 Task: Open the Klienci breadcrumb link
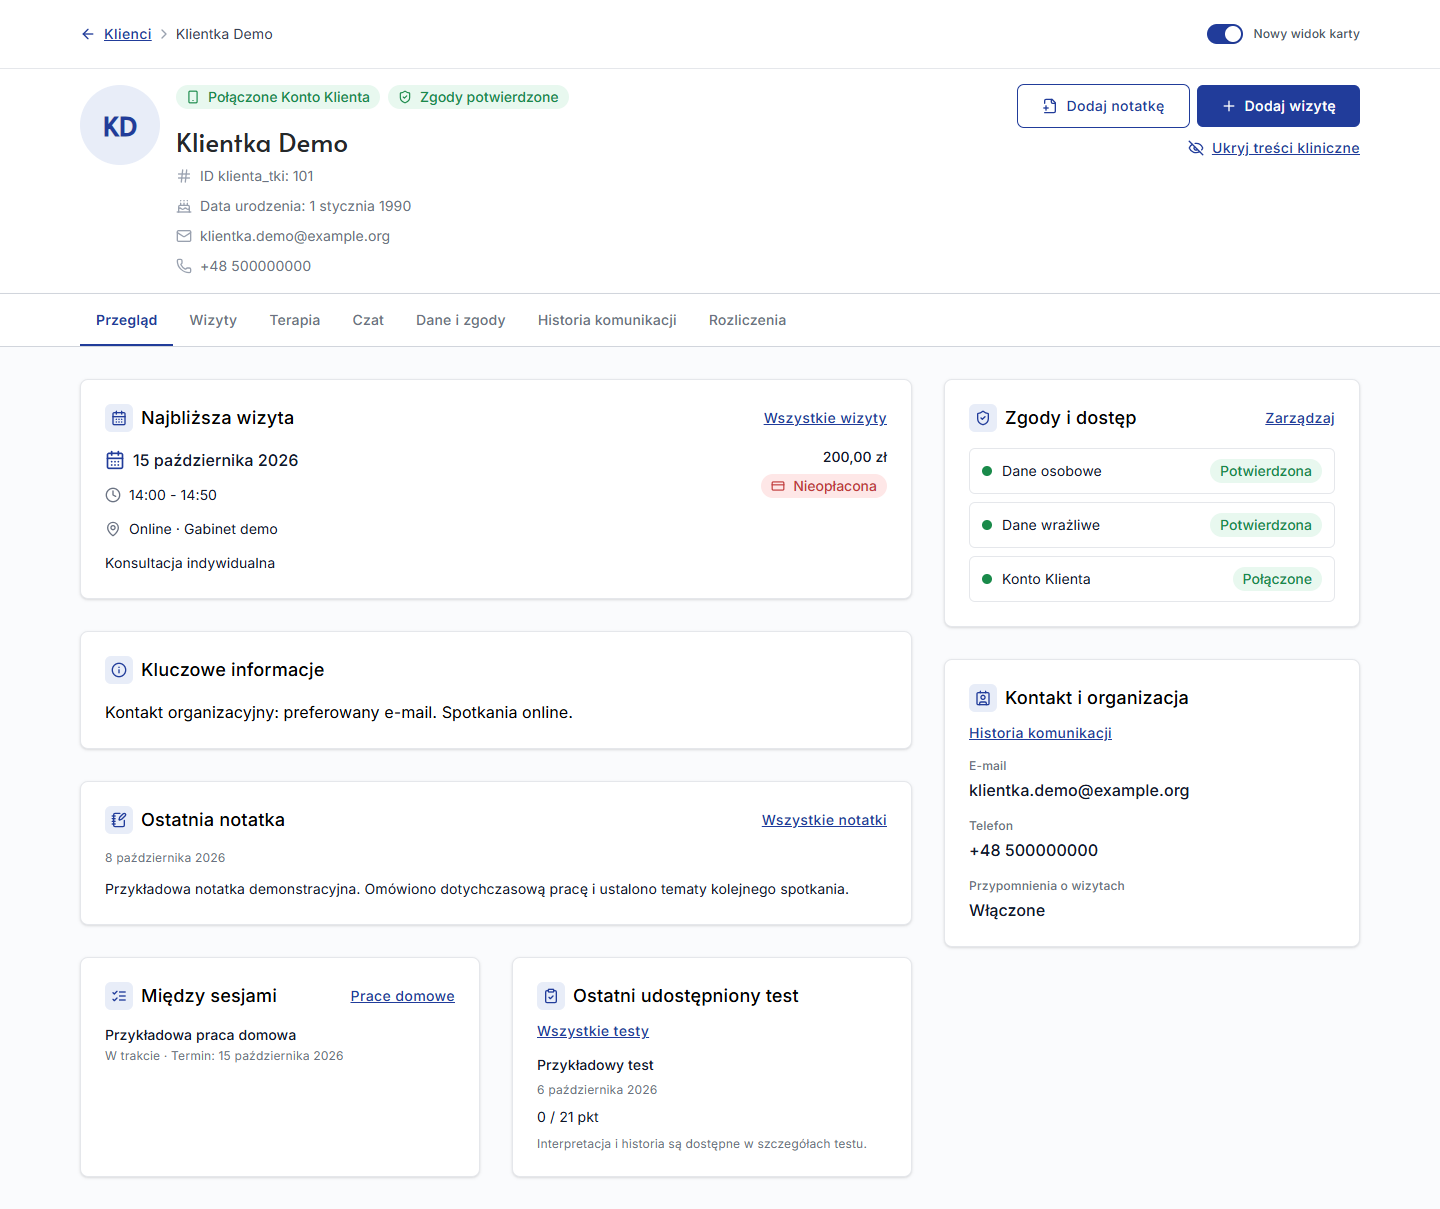128,34
